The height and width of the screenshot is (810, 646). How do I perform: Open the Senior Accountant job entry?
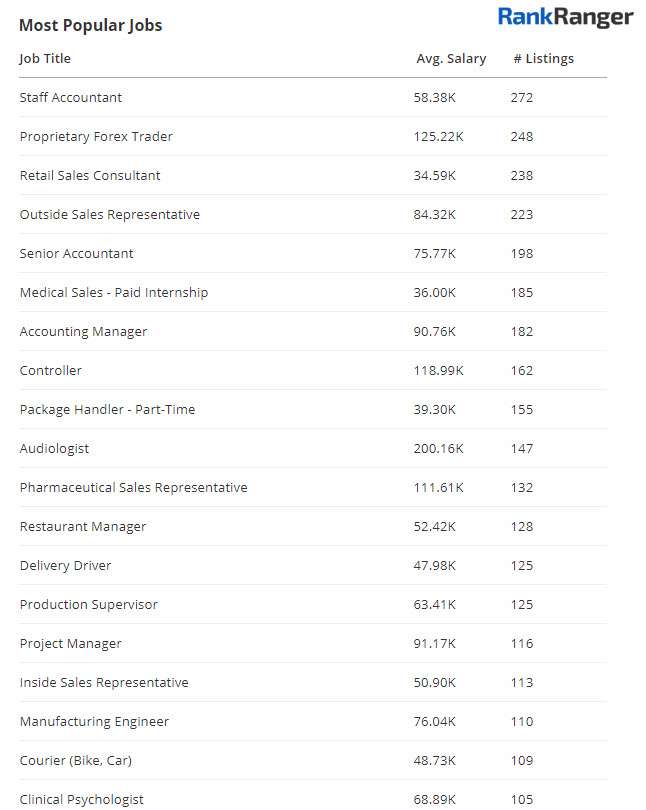click(76, 253)
